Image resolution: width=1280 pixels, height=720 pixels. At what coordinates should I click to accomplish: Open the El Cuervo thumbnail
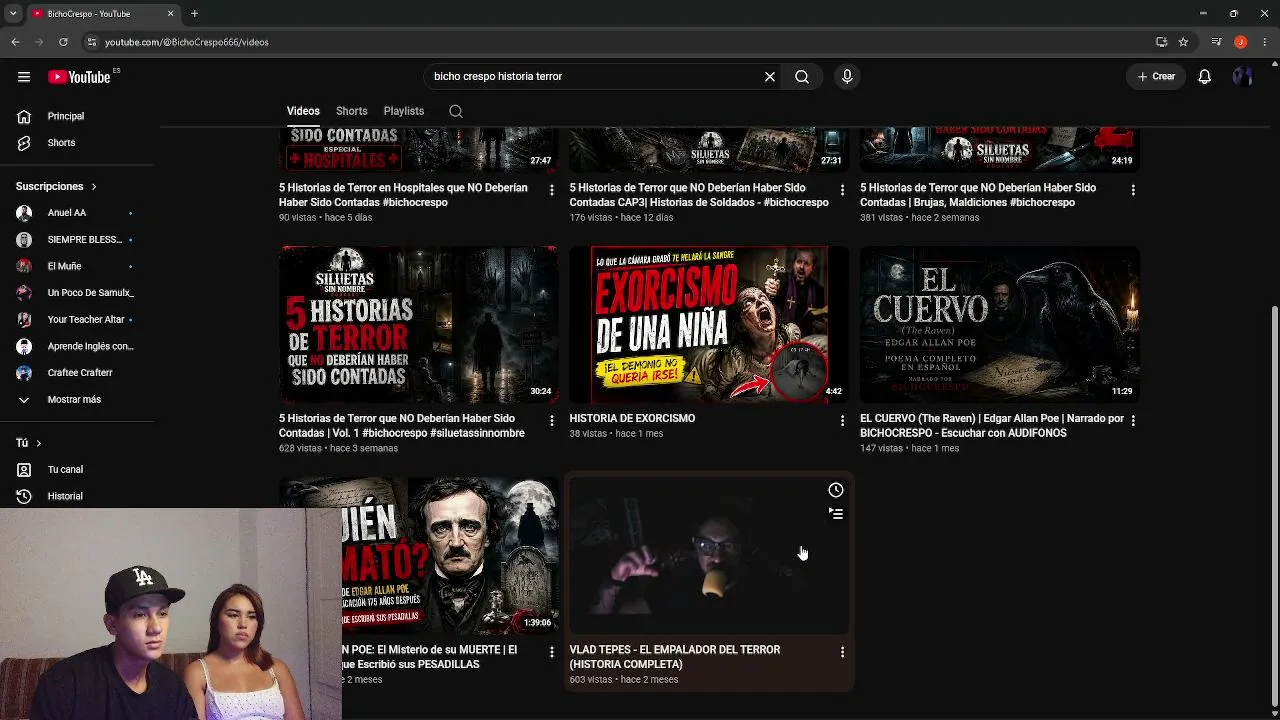coord(1000,325)
